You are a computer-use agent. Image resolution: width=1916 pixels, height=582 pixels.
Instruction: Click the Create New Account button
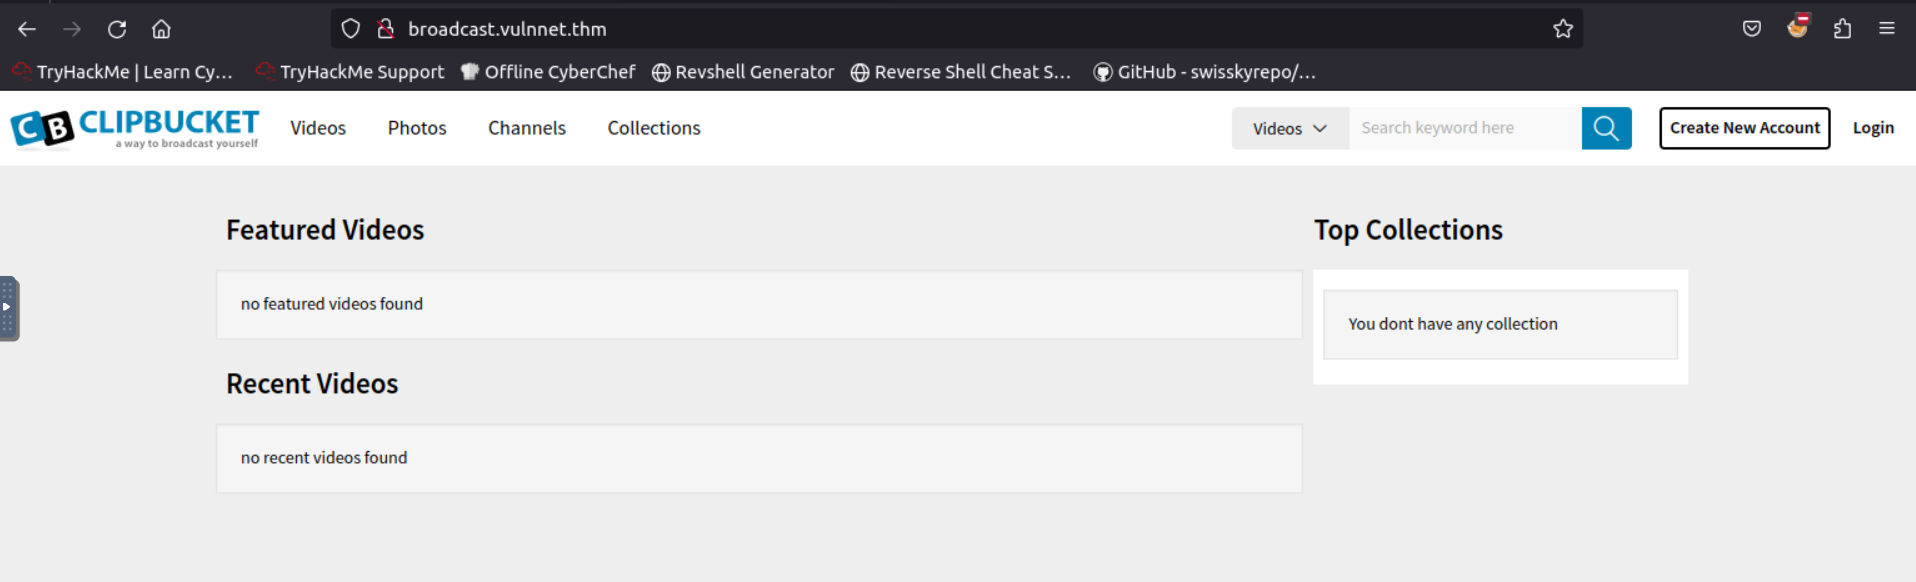click(1744, 128)
